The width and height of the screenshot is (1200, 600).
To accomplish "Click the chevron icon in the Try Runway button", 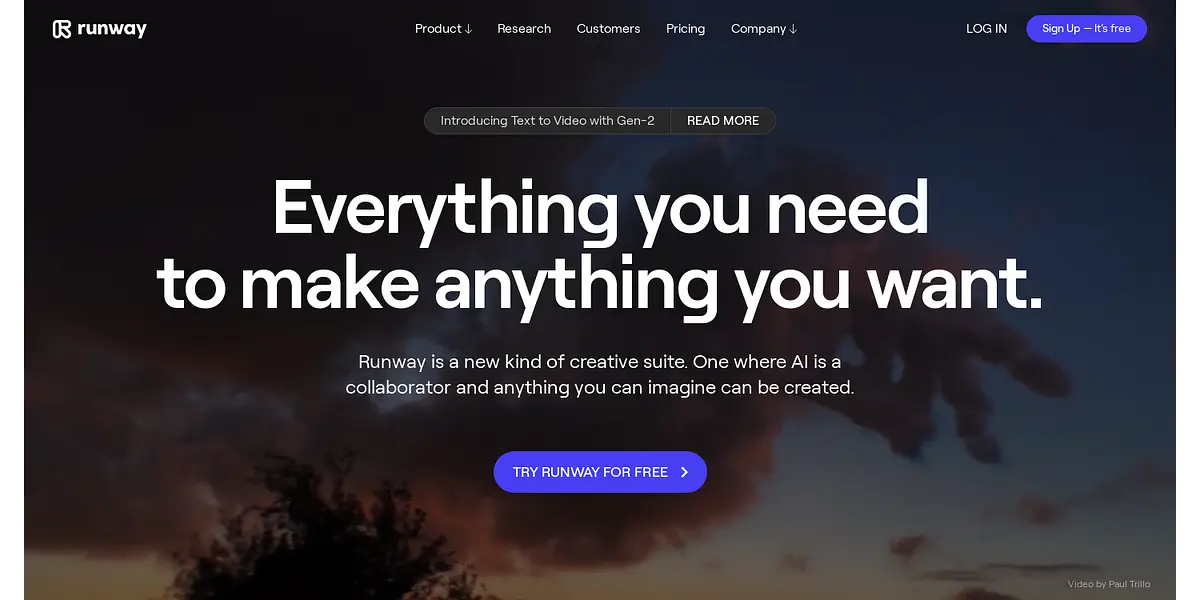I will pos(685,472).
